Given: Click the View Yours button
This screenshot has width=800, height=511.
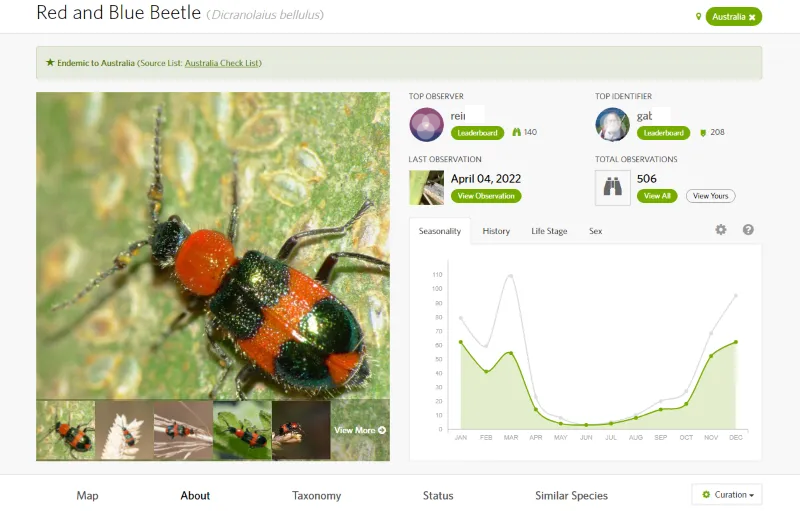Looking at the screenshot, I should [x=710, y=196].
